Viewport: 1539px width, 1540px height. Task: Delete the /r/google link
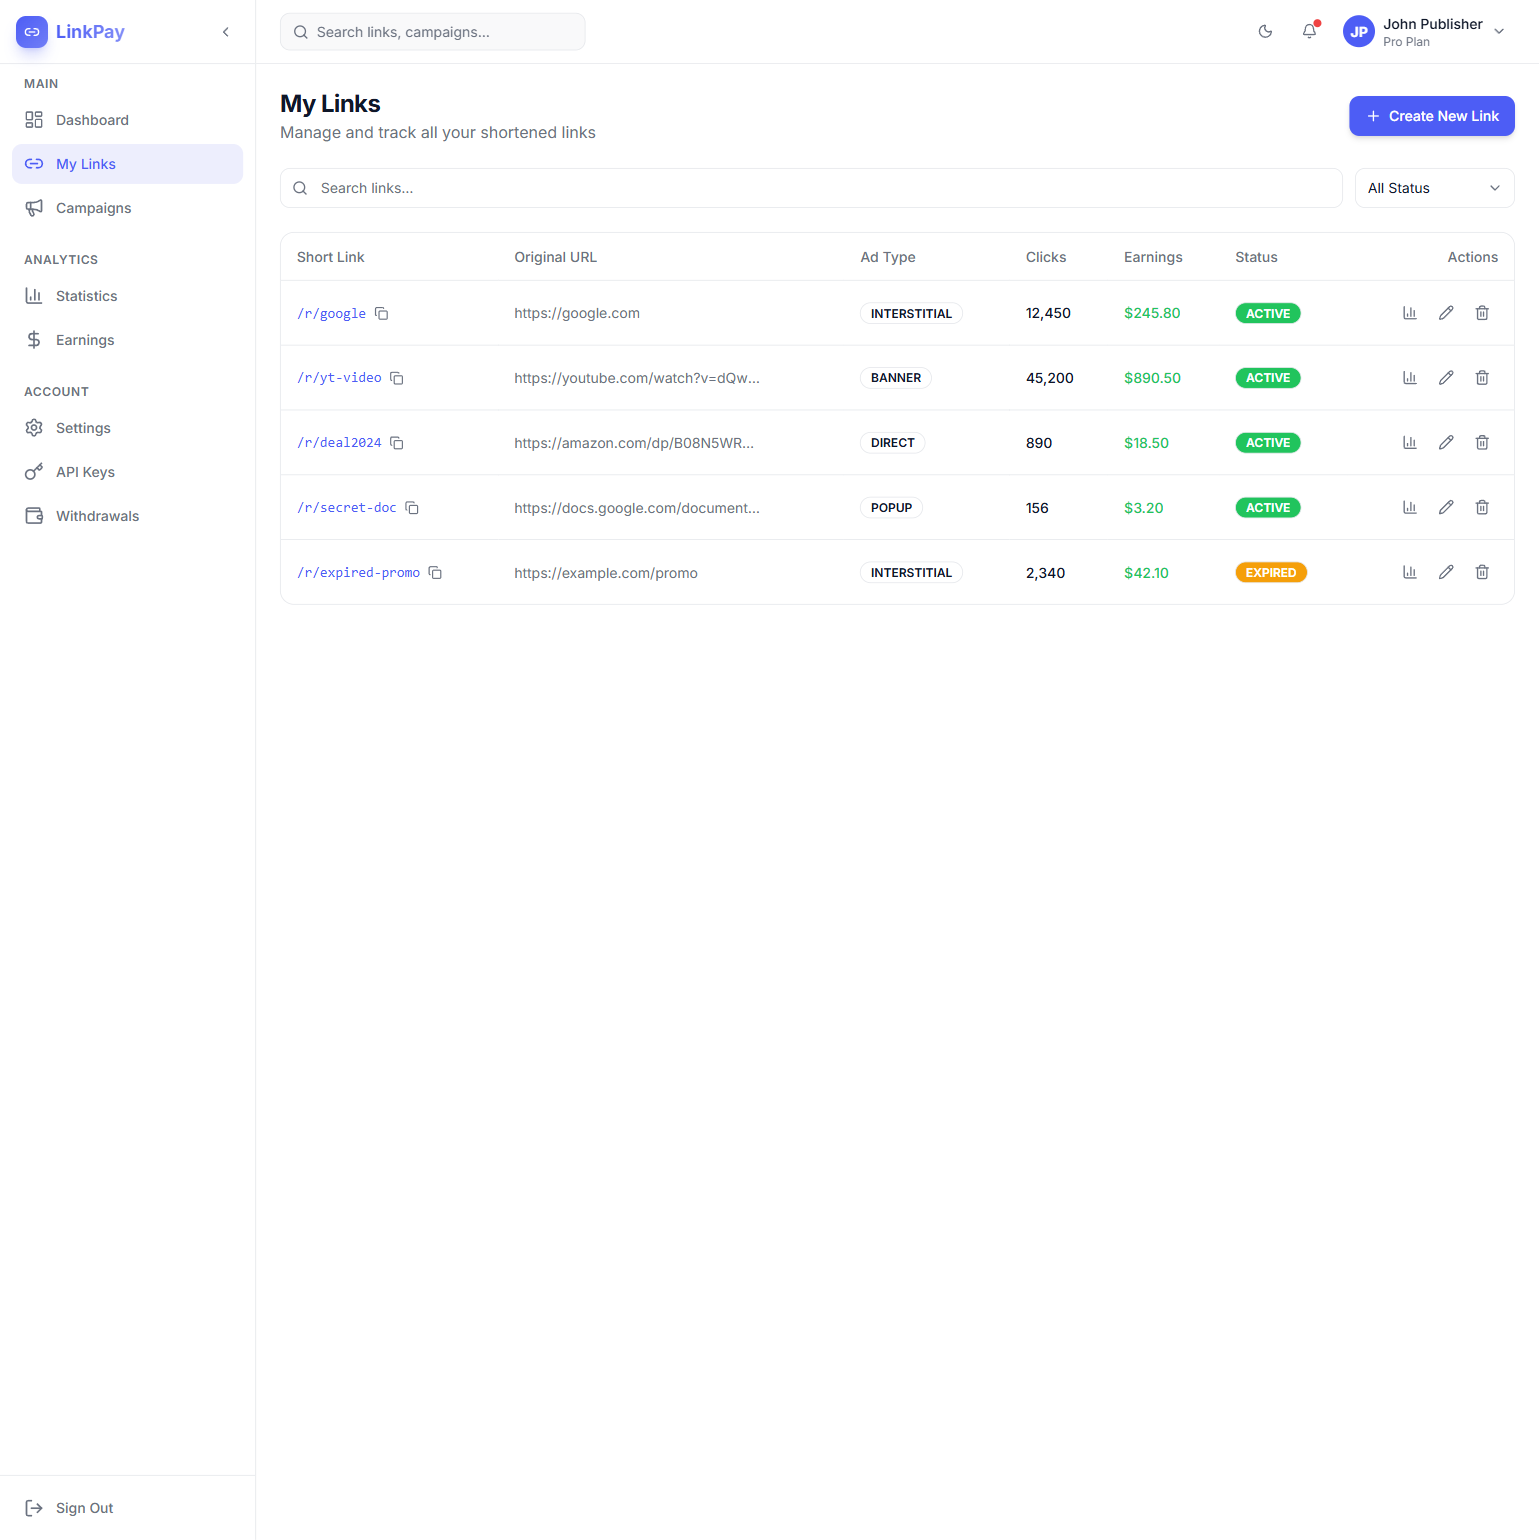1482,313
